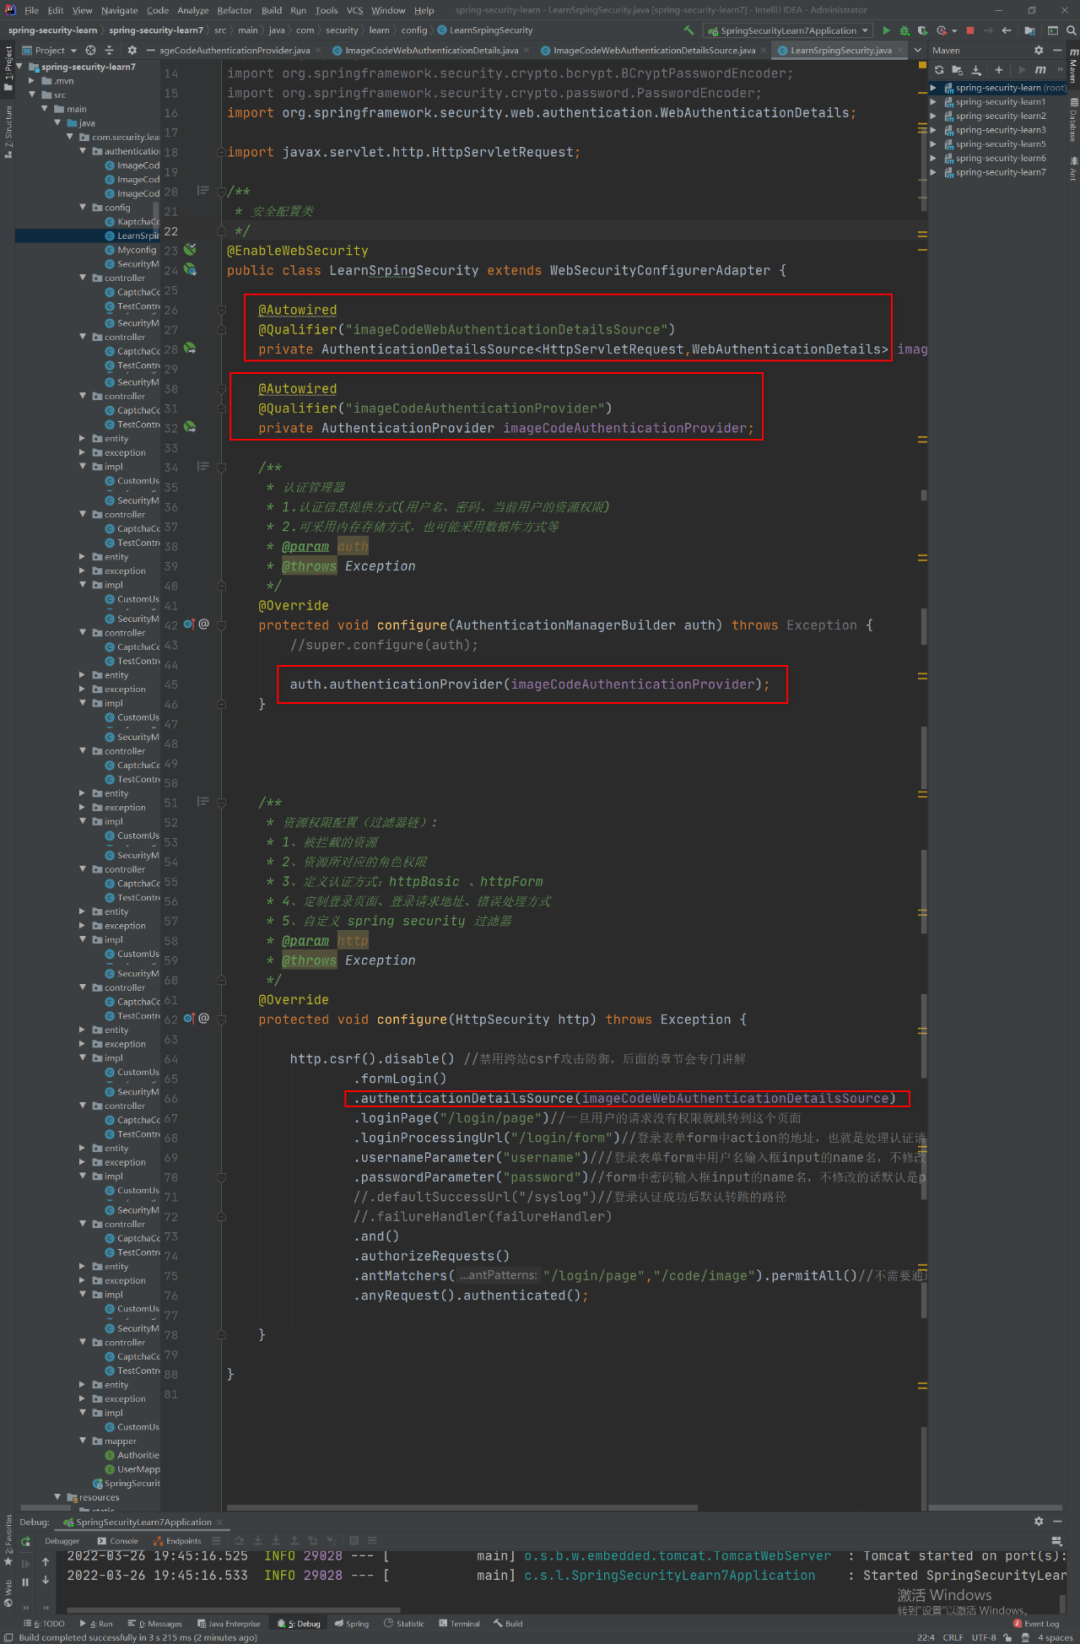The width and height of the screenshot is (1080, 1644).
Task: Open Terminal tool window button
Action: tap(459, 1623)
